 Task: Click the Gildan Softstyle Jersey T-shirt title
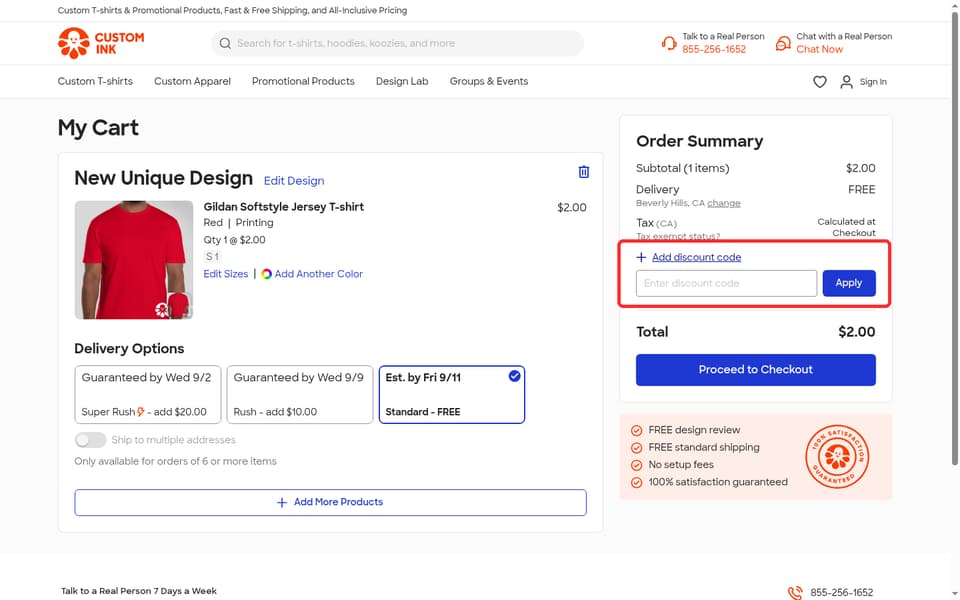tap(283, 207)
